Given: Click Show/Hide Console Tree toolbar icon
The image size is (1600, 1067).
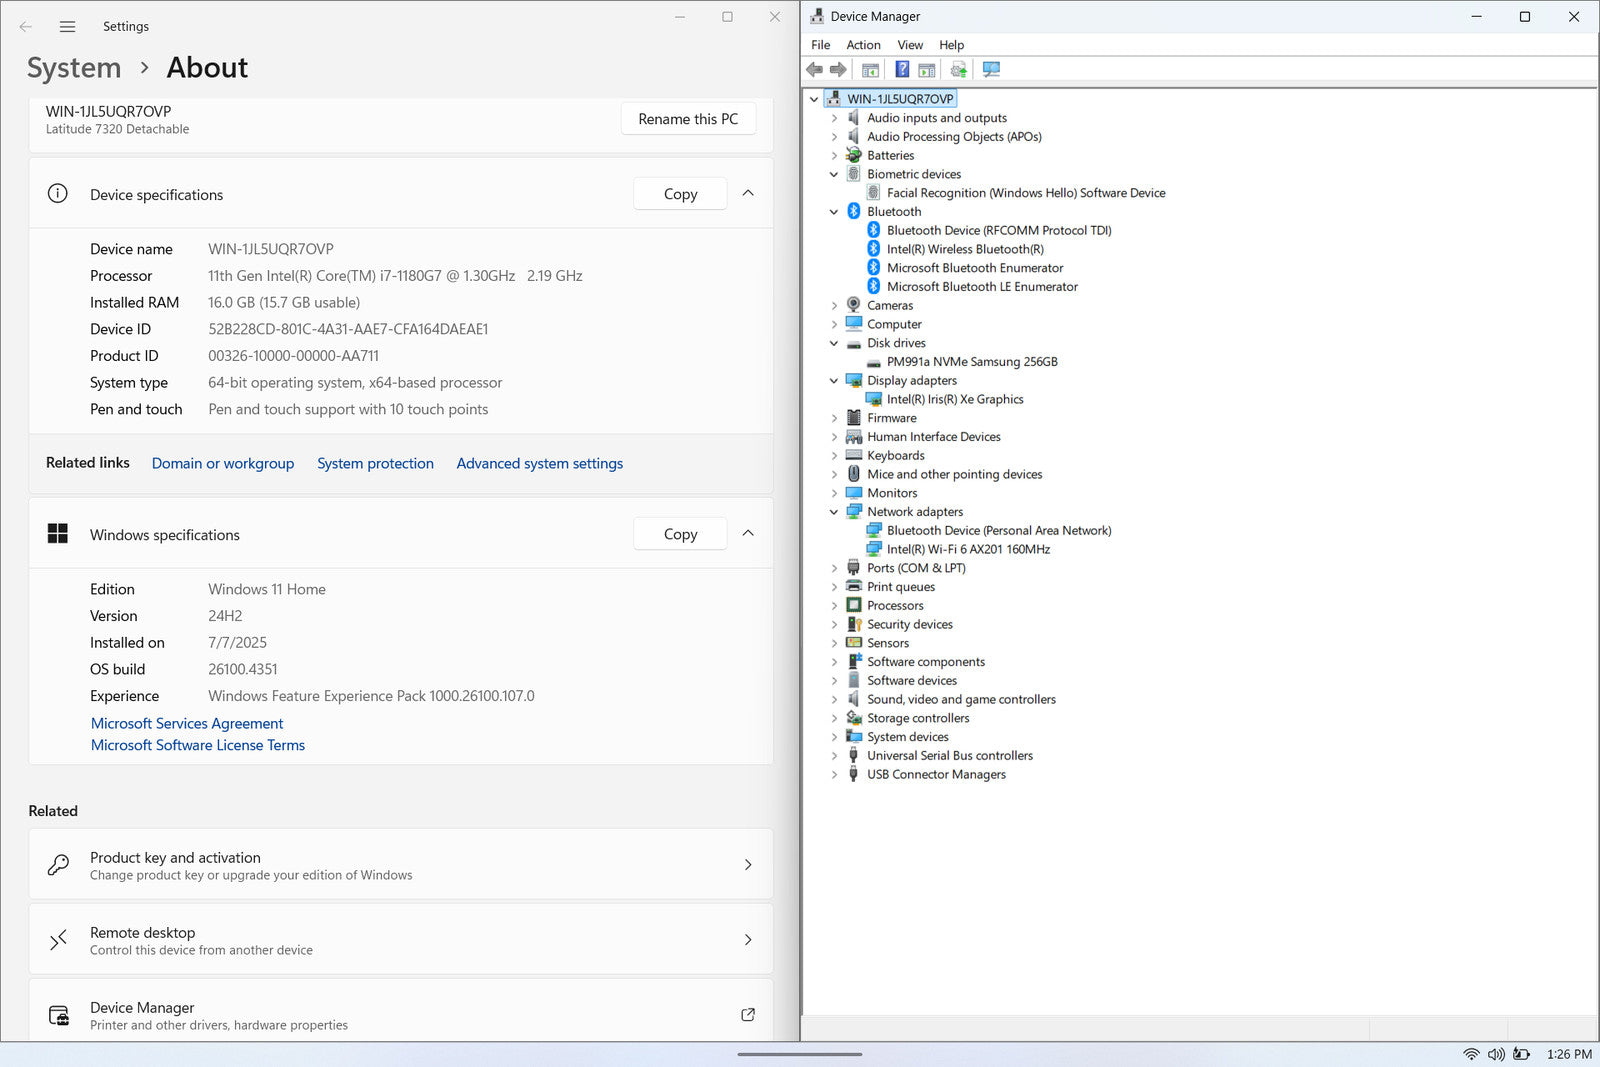Looking at the screenshot, I should 870,69.
